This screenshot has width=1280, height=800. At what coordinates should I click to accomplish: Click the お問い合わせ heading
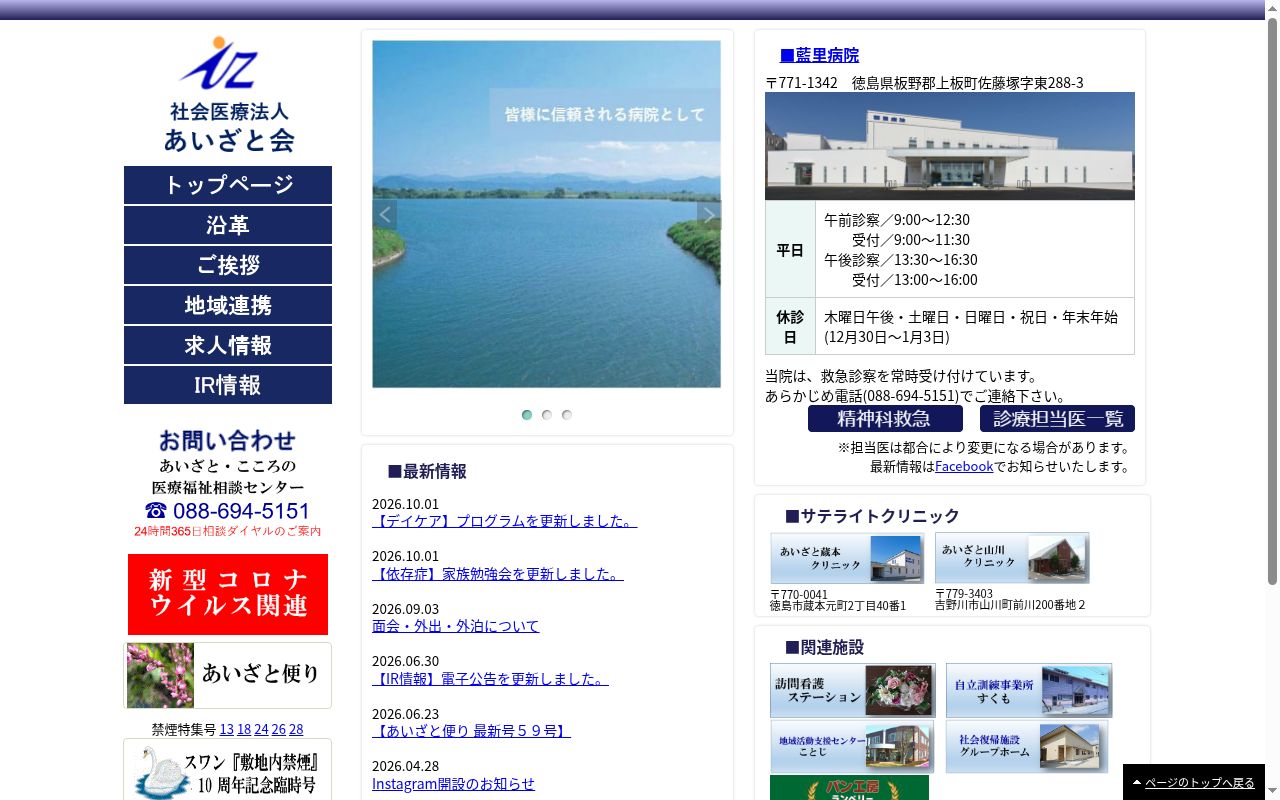coord(228,440)
